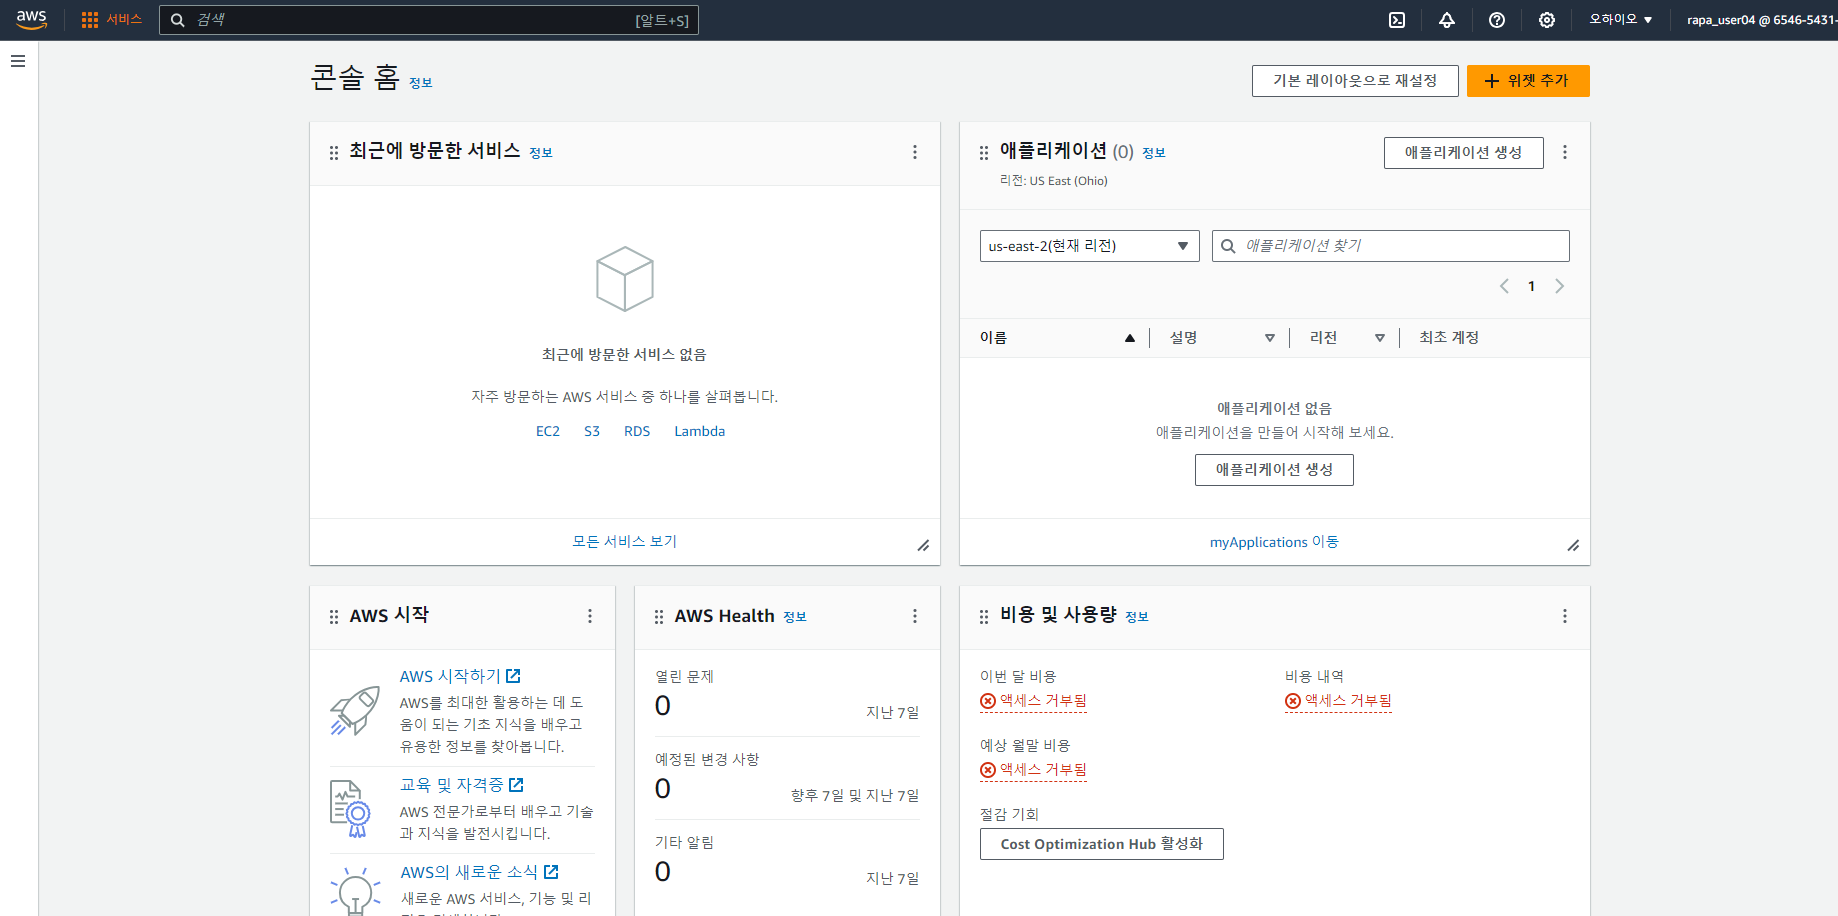The width and height of the screenshot is (1838, 916).
Task: Reset to default layout button
Action: [1355, 81]
